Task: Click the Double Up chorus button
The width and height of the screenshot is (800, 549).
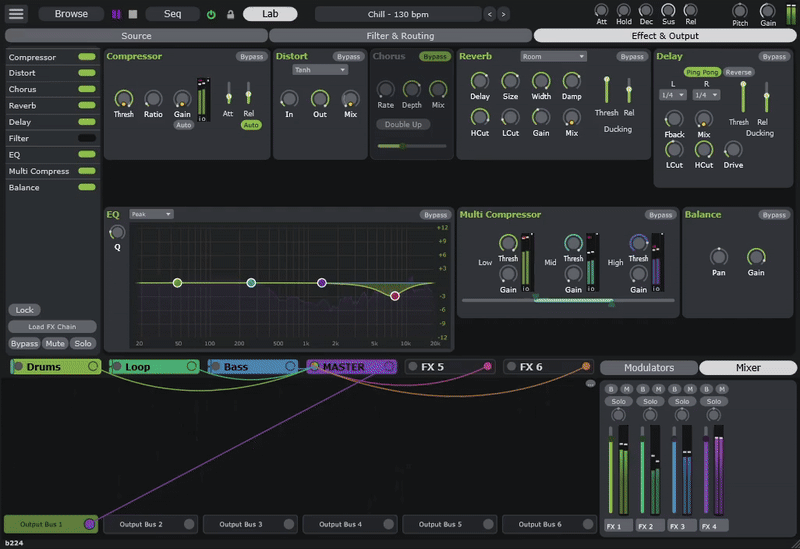Action: [403, 124]
